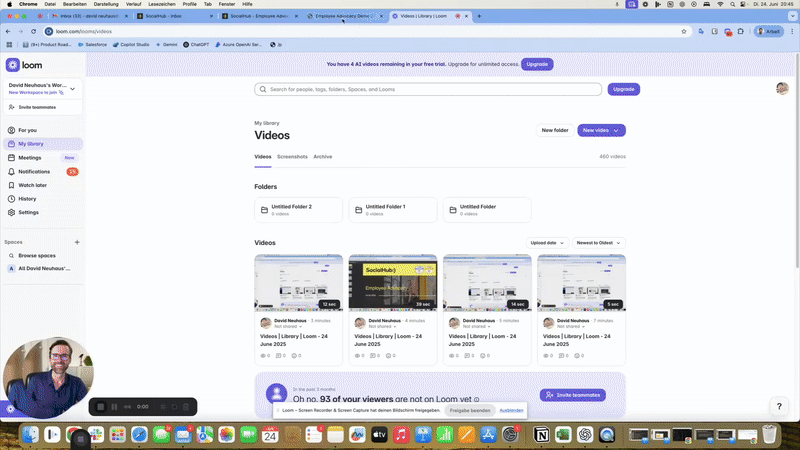The height and width of the screenshot is (450, 800).
Task: Open Music app from the Dock
Action: click(401, 435)
